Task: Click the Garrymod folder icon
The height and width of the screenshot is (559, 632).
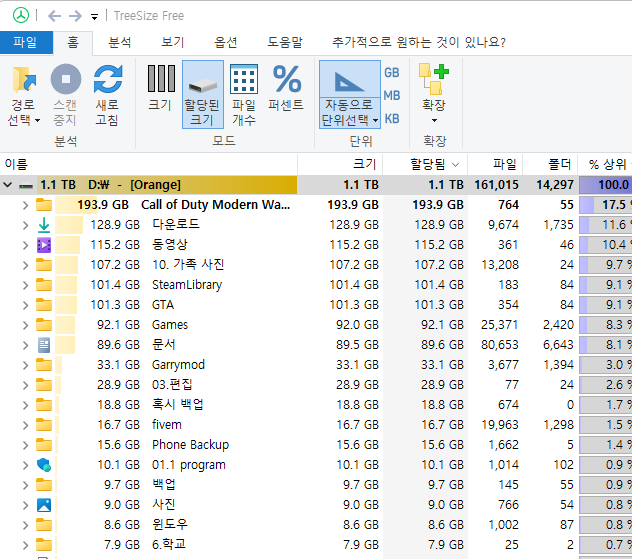Action: click(x=44, y=365)
